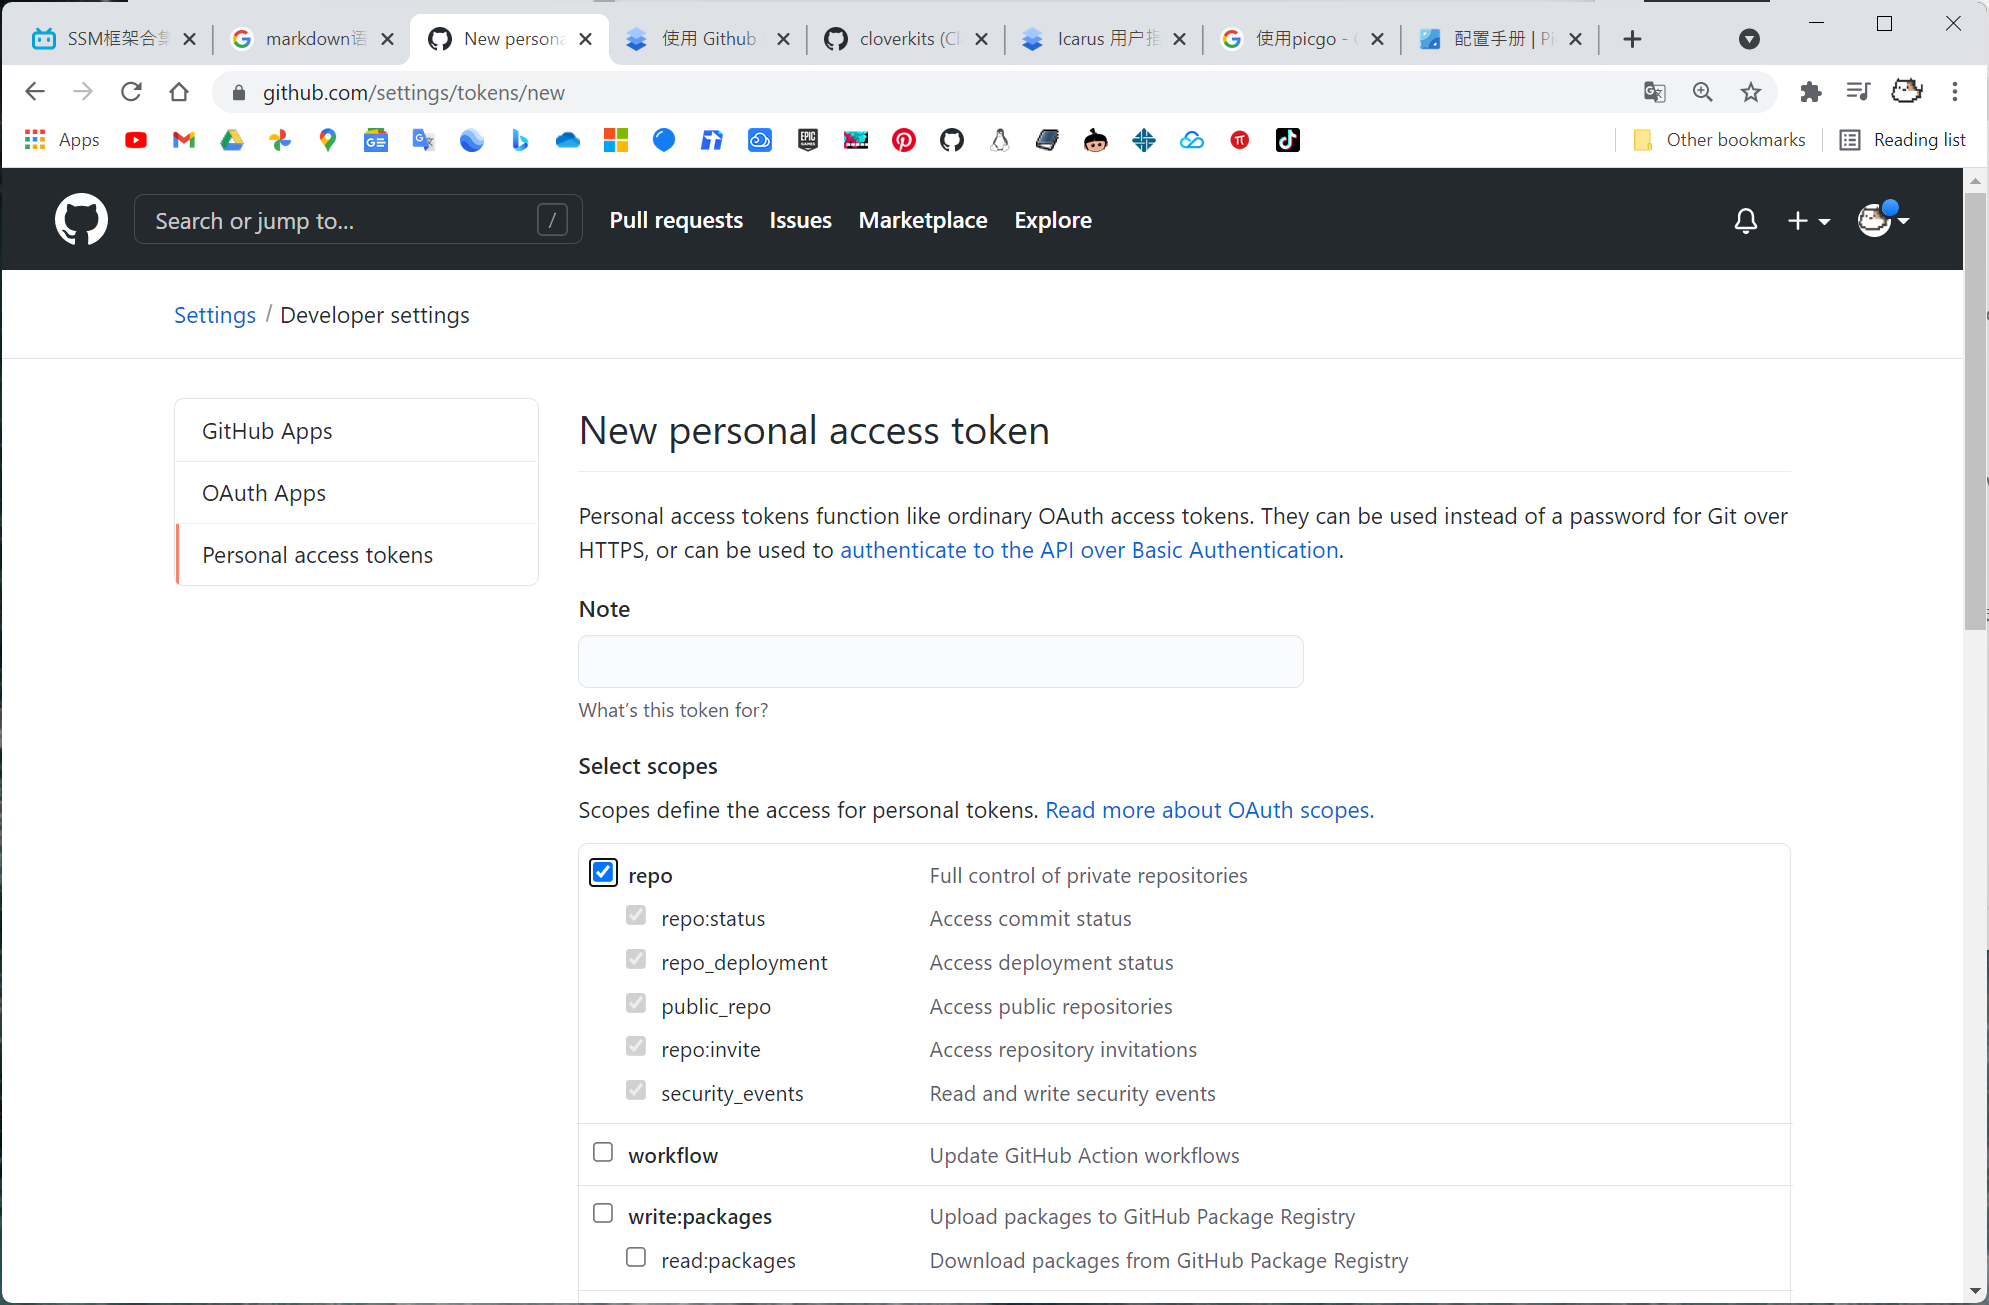Reload the page with the refresh icon
Viewport: 1989px width, 1305px height.
[x=131, y=92]
